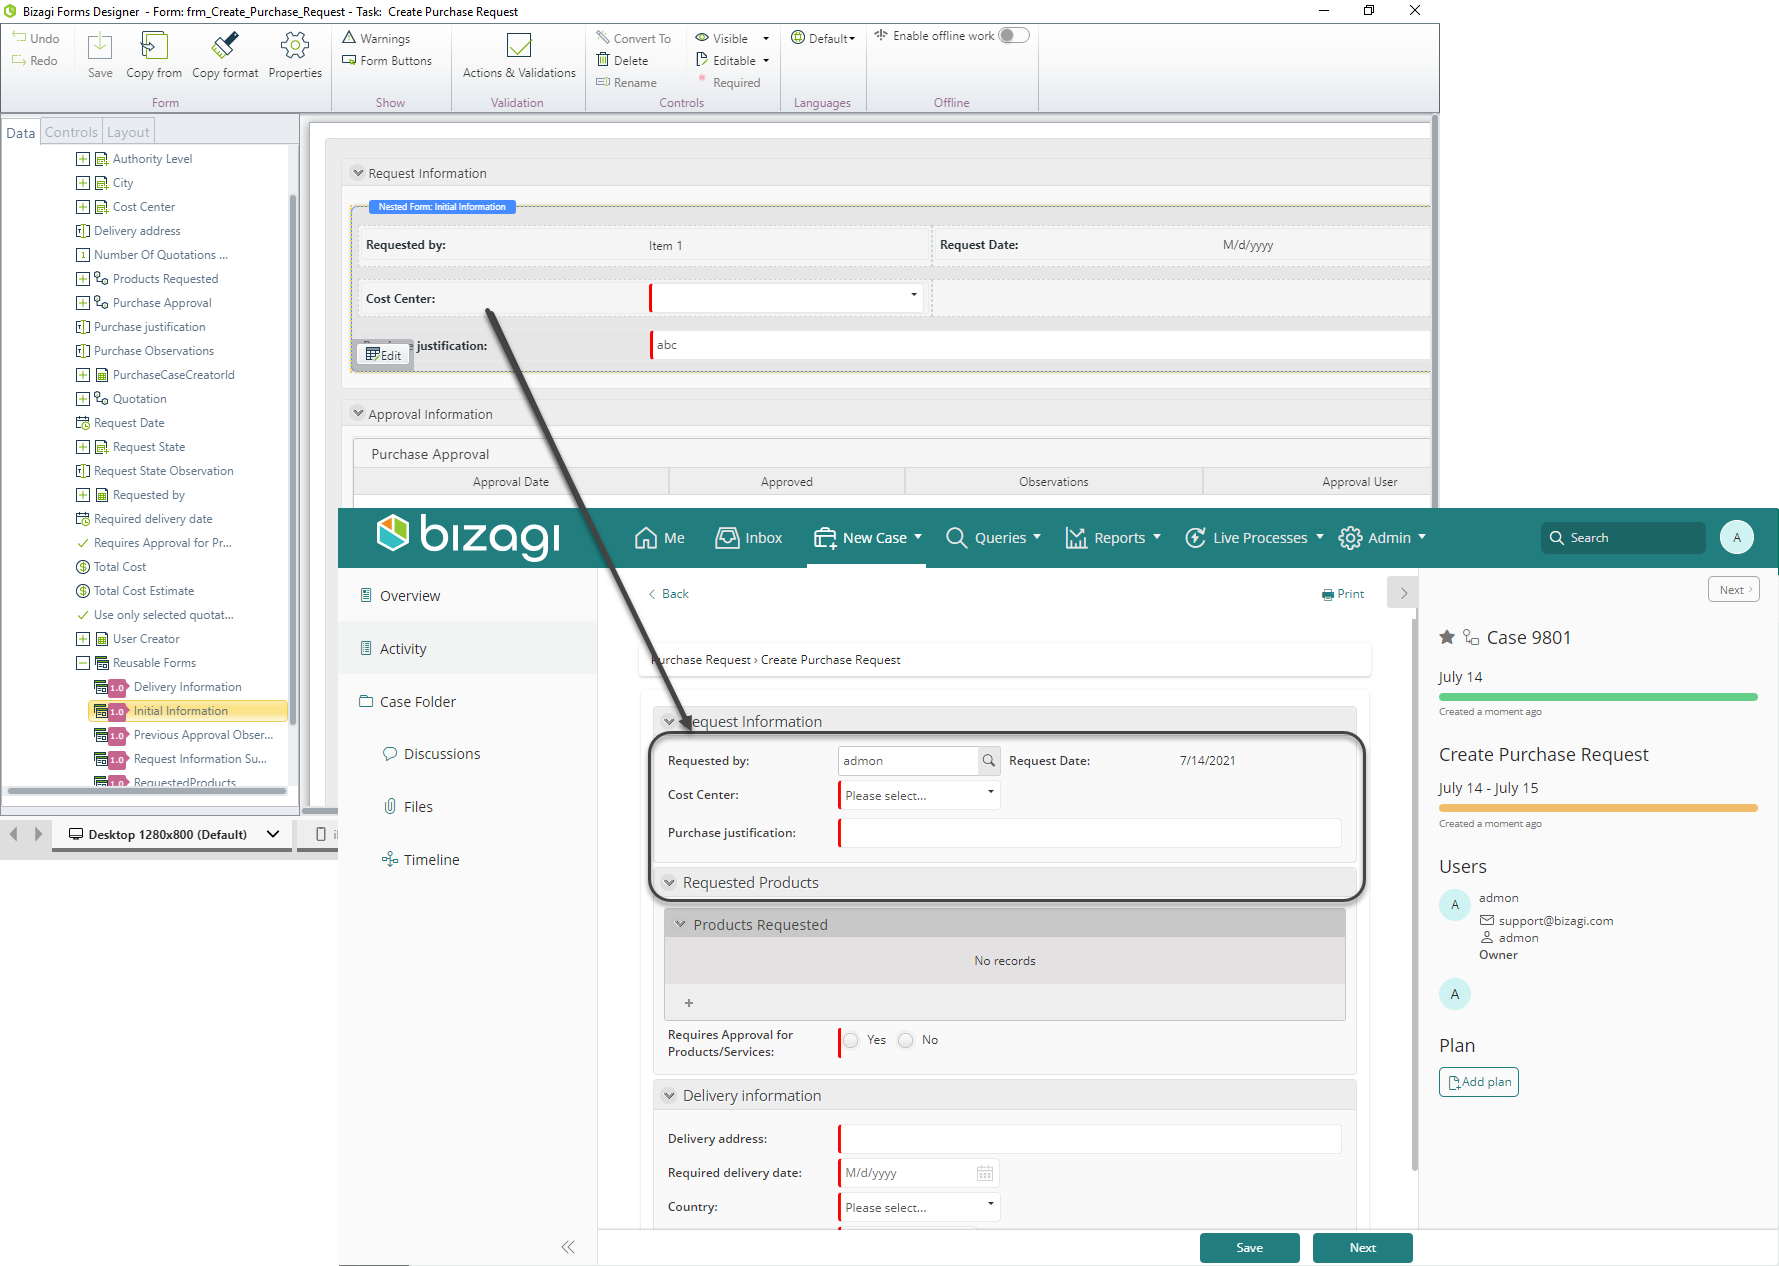Click Delete control in ribbon
This screenshot has width=1779, height=1266.
coord(622,61)
